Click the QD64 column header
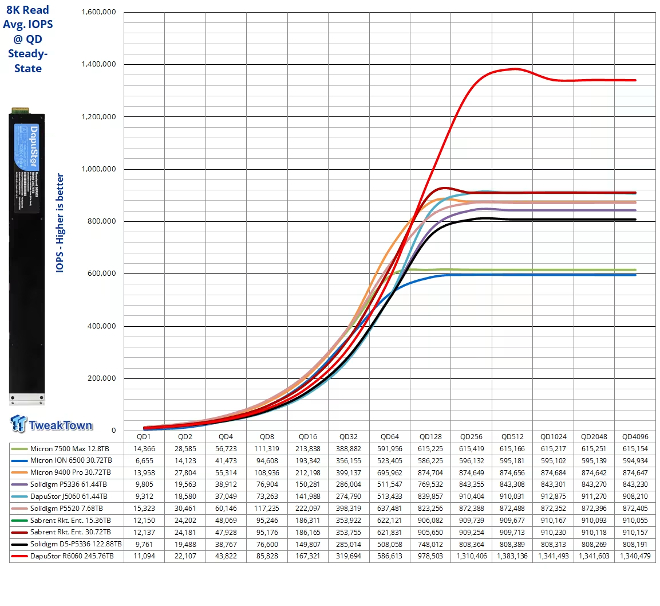660x606 pixels. pos(390,437)
